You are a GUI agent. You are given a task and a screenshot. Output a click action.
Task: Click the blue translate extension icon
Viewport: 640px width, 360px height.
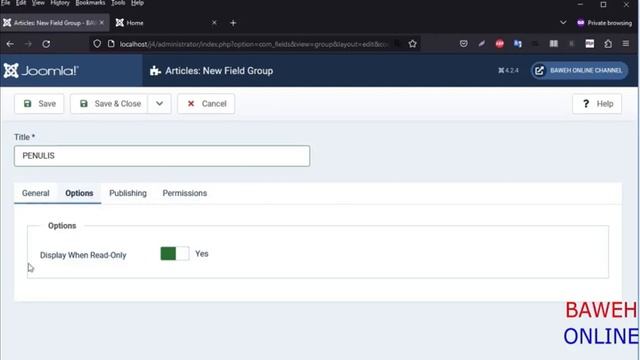coord(518,44)
